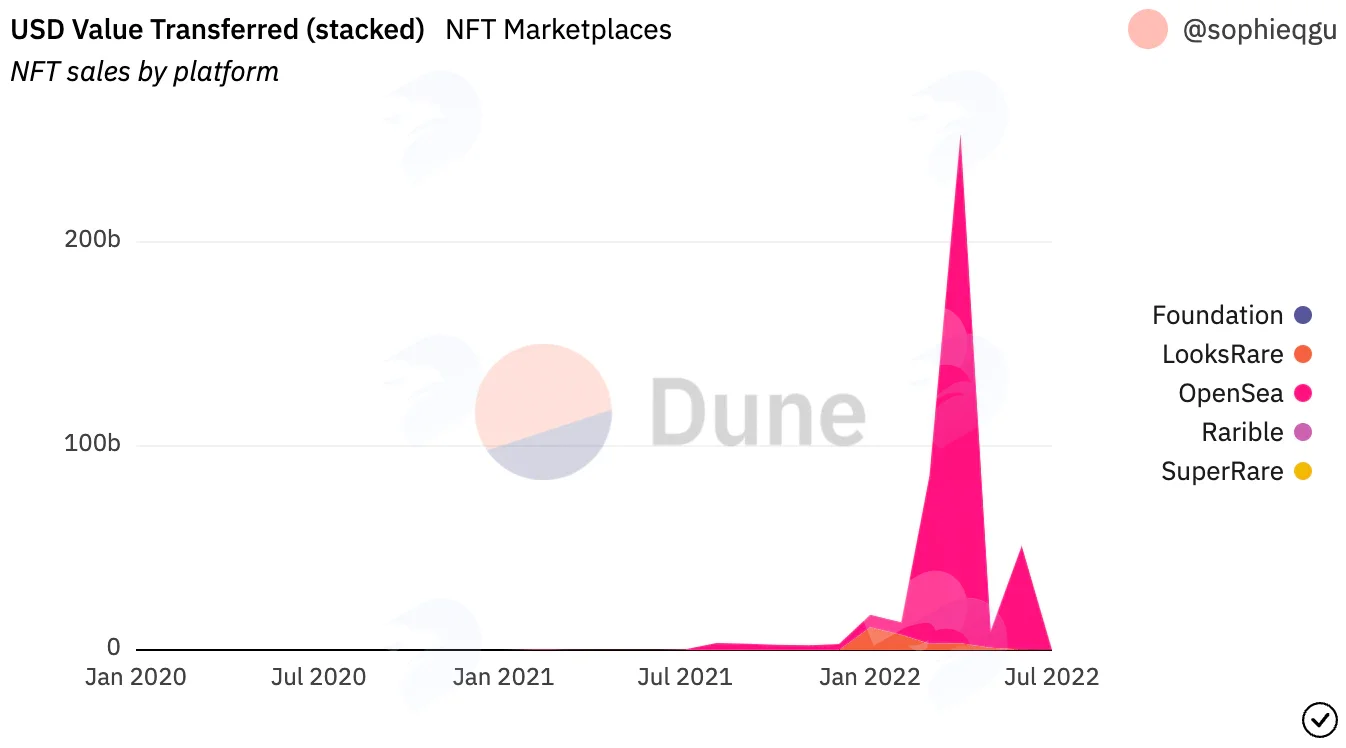
Task: Click the NFT Marketplaces query name
Action: point(558,30)
